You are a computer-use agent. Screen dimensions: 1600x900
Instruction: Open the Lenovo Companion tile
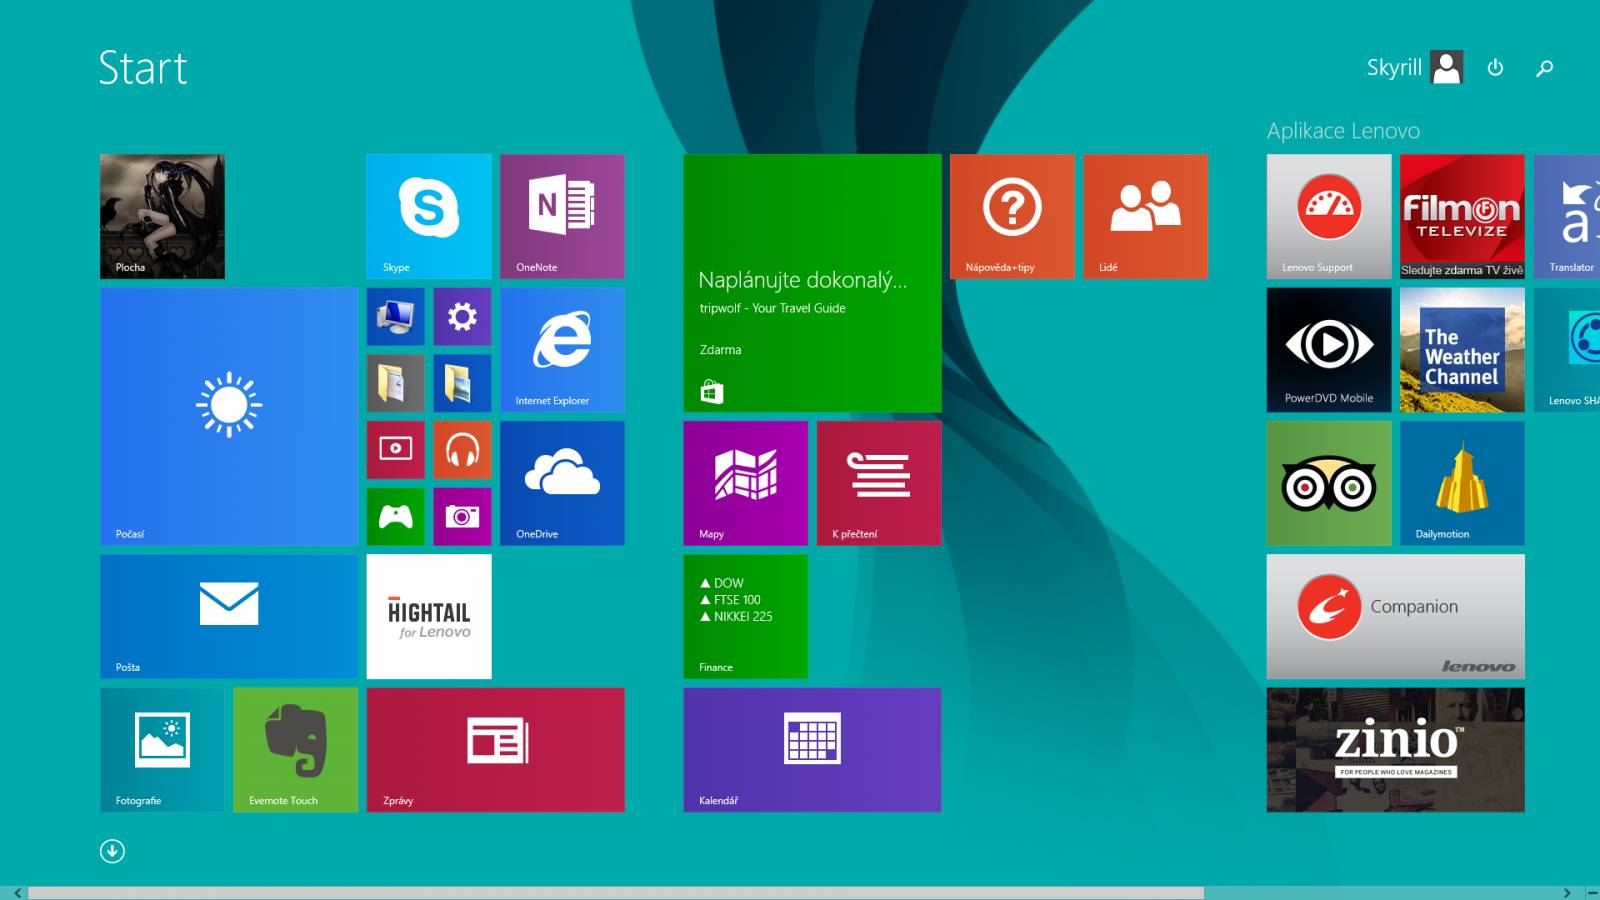pyautogui.click(x=1396, y=616)
